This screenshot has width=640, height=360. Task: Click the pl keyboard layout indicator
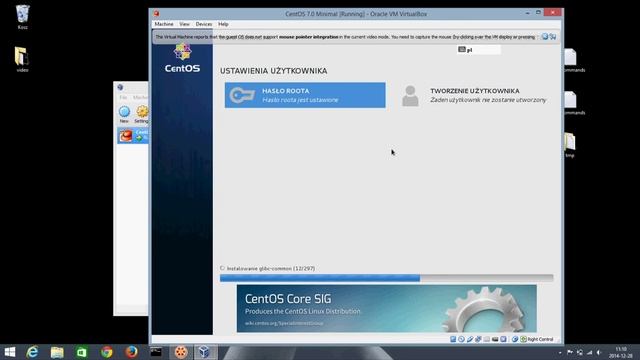pyautogui.click(x=478, y=49)
